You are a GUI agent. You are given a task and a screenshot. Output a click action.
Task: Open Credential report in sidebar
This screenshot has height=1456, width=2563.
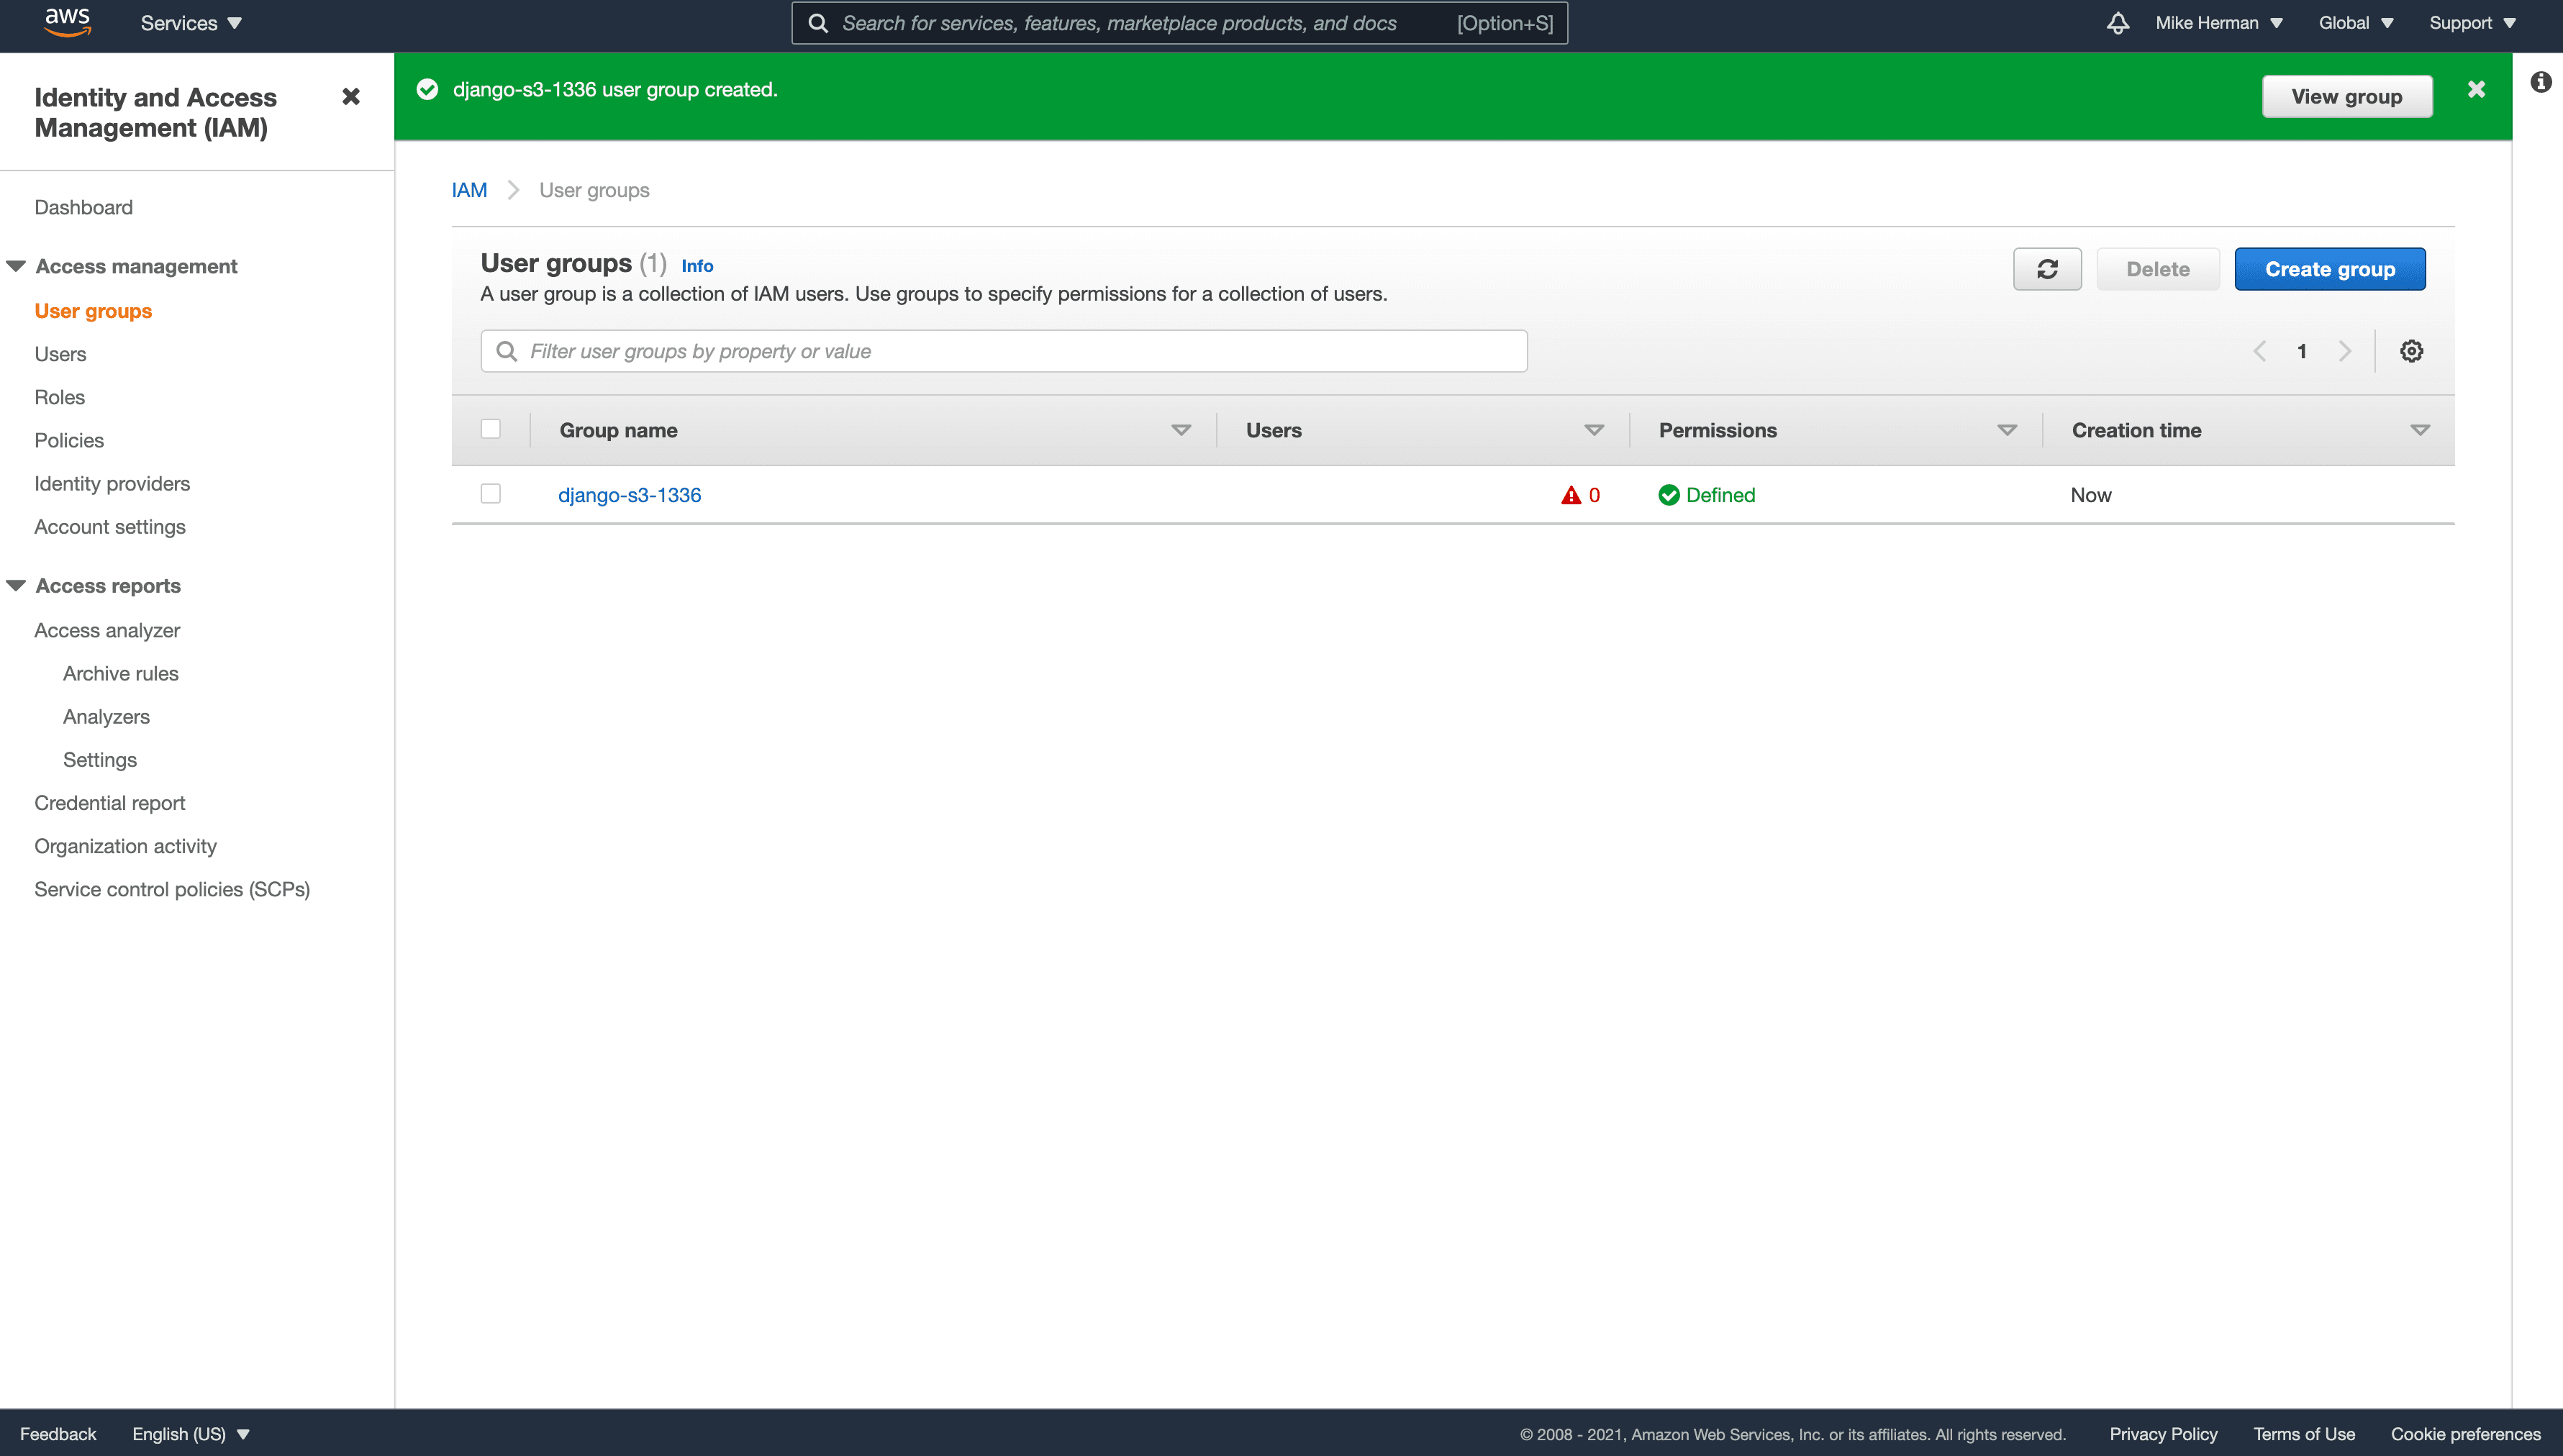tap(110, 803)
